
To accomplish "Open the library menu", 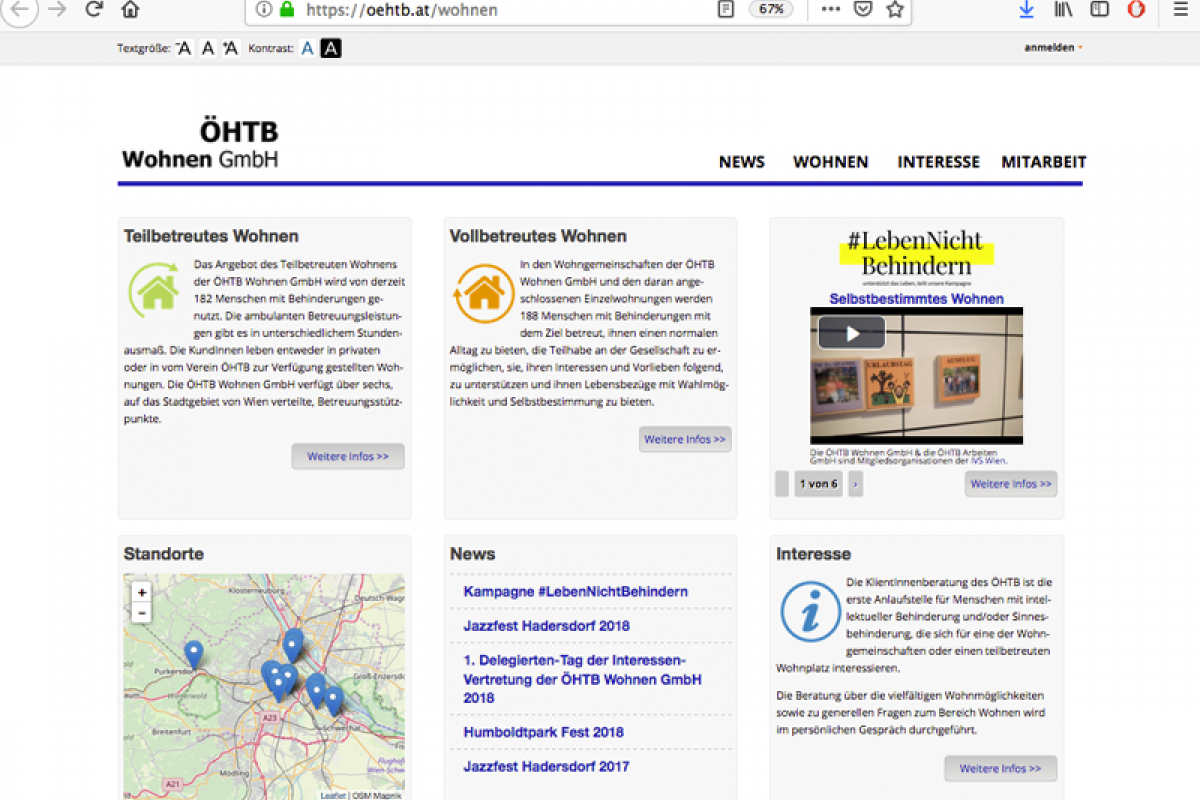I will [1063, 9].
